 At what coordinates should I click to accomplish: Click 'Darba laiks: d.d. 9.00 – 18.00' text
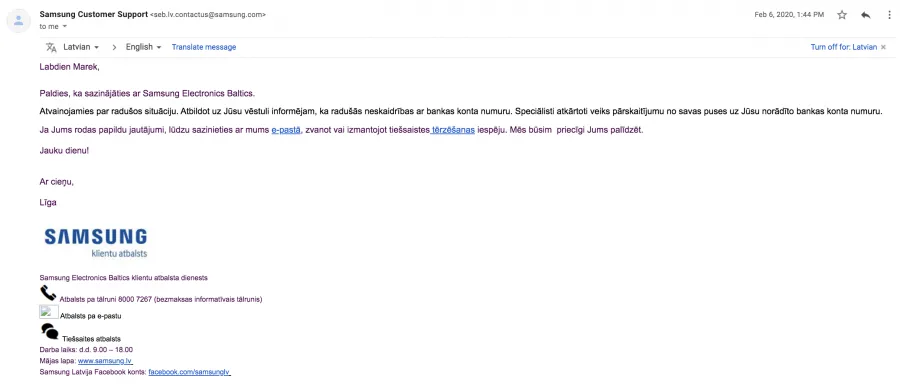pyautogui.click(x=86, y=349)
